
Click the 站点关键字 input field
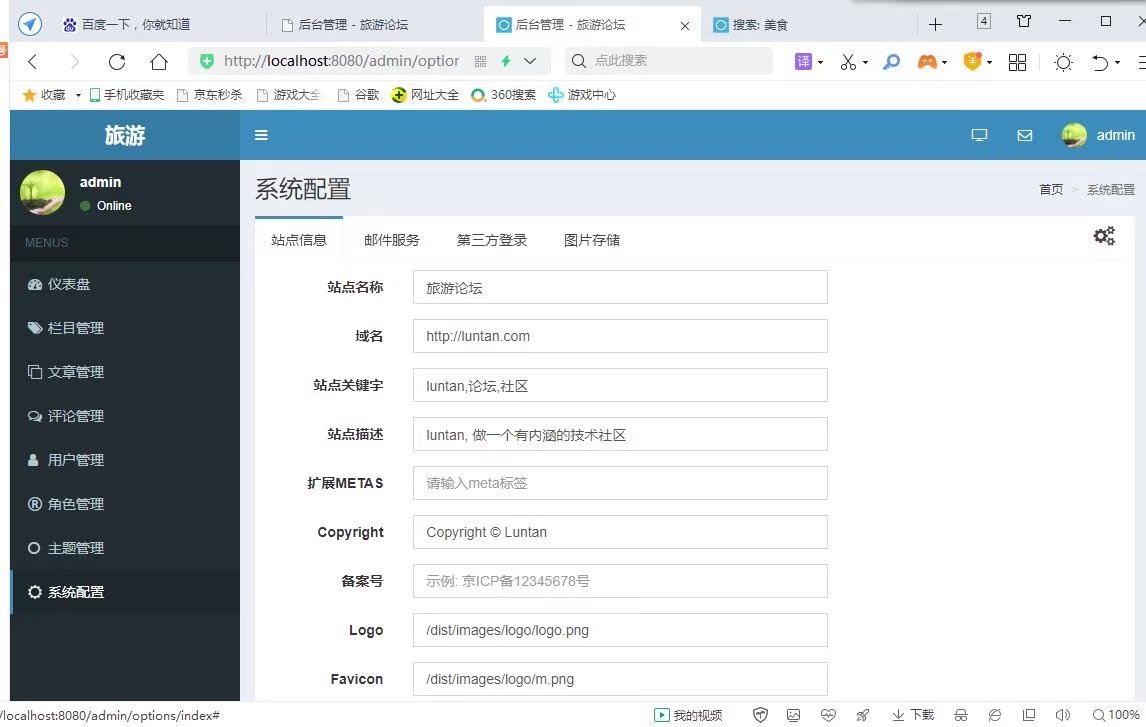620,385
